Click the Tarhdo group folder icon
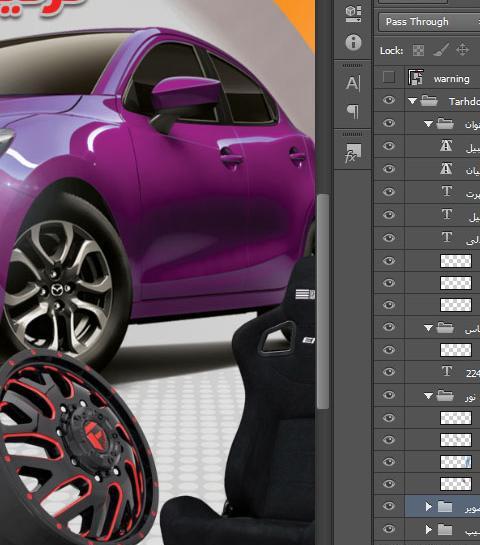480x545 pixels. point(429,101)
